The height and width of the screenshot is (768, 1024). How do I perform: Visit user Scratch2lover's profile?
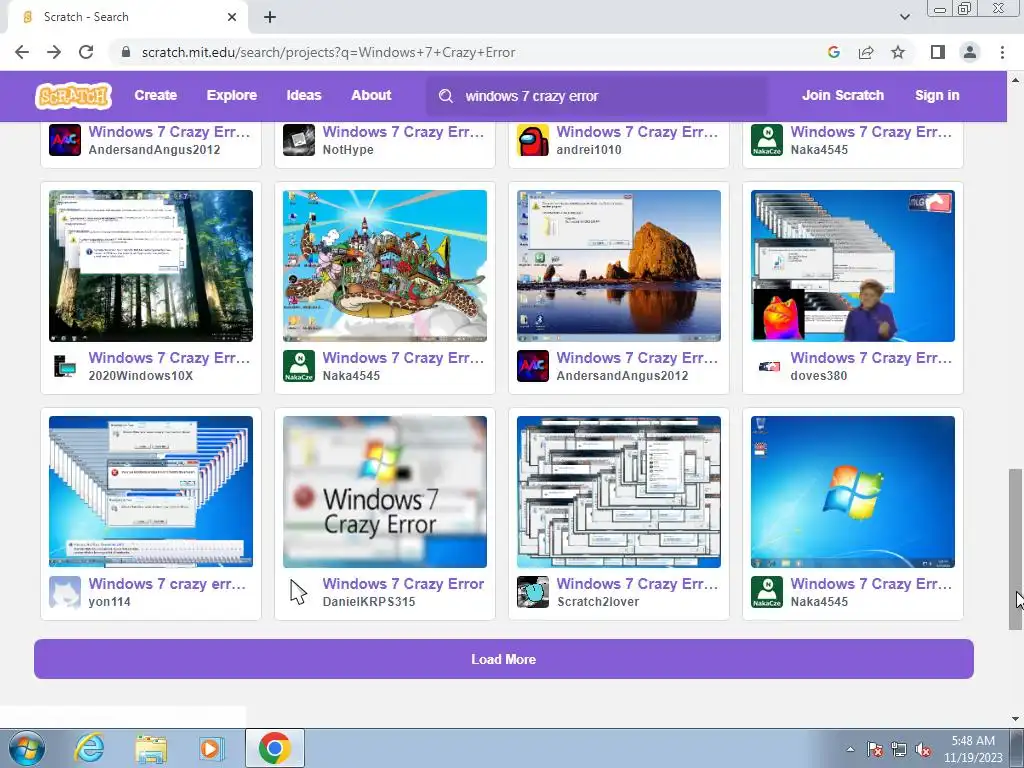click(x=598, y=601)
